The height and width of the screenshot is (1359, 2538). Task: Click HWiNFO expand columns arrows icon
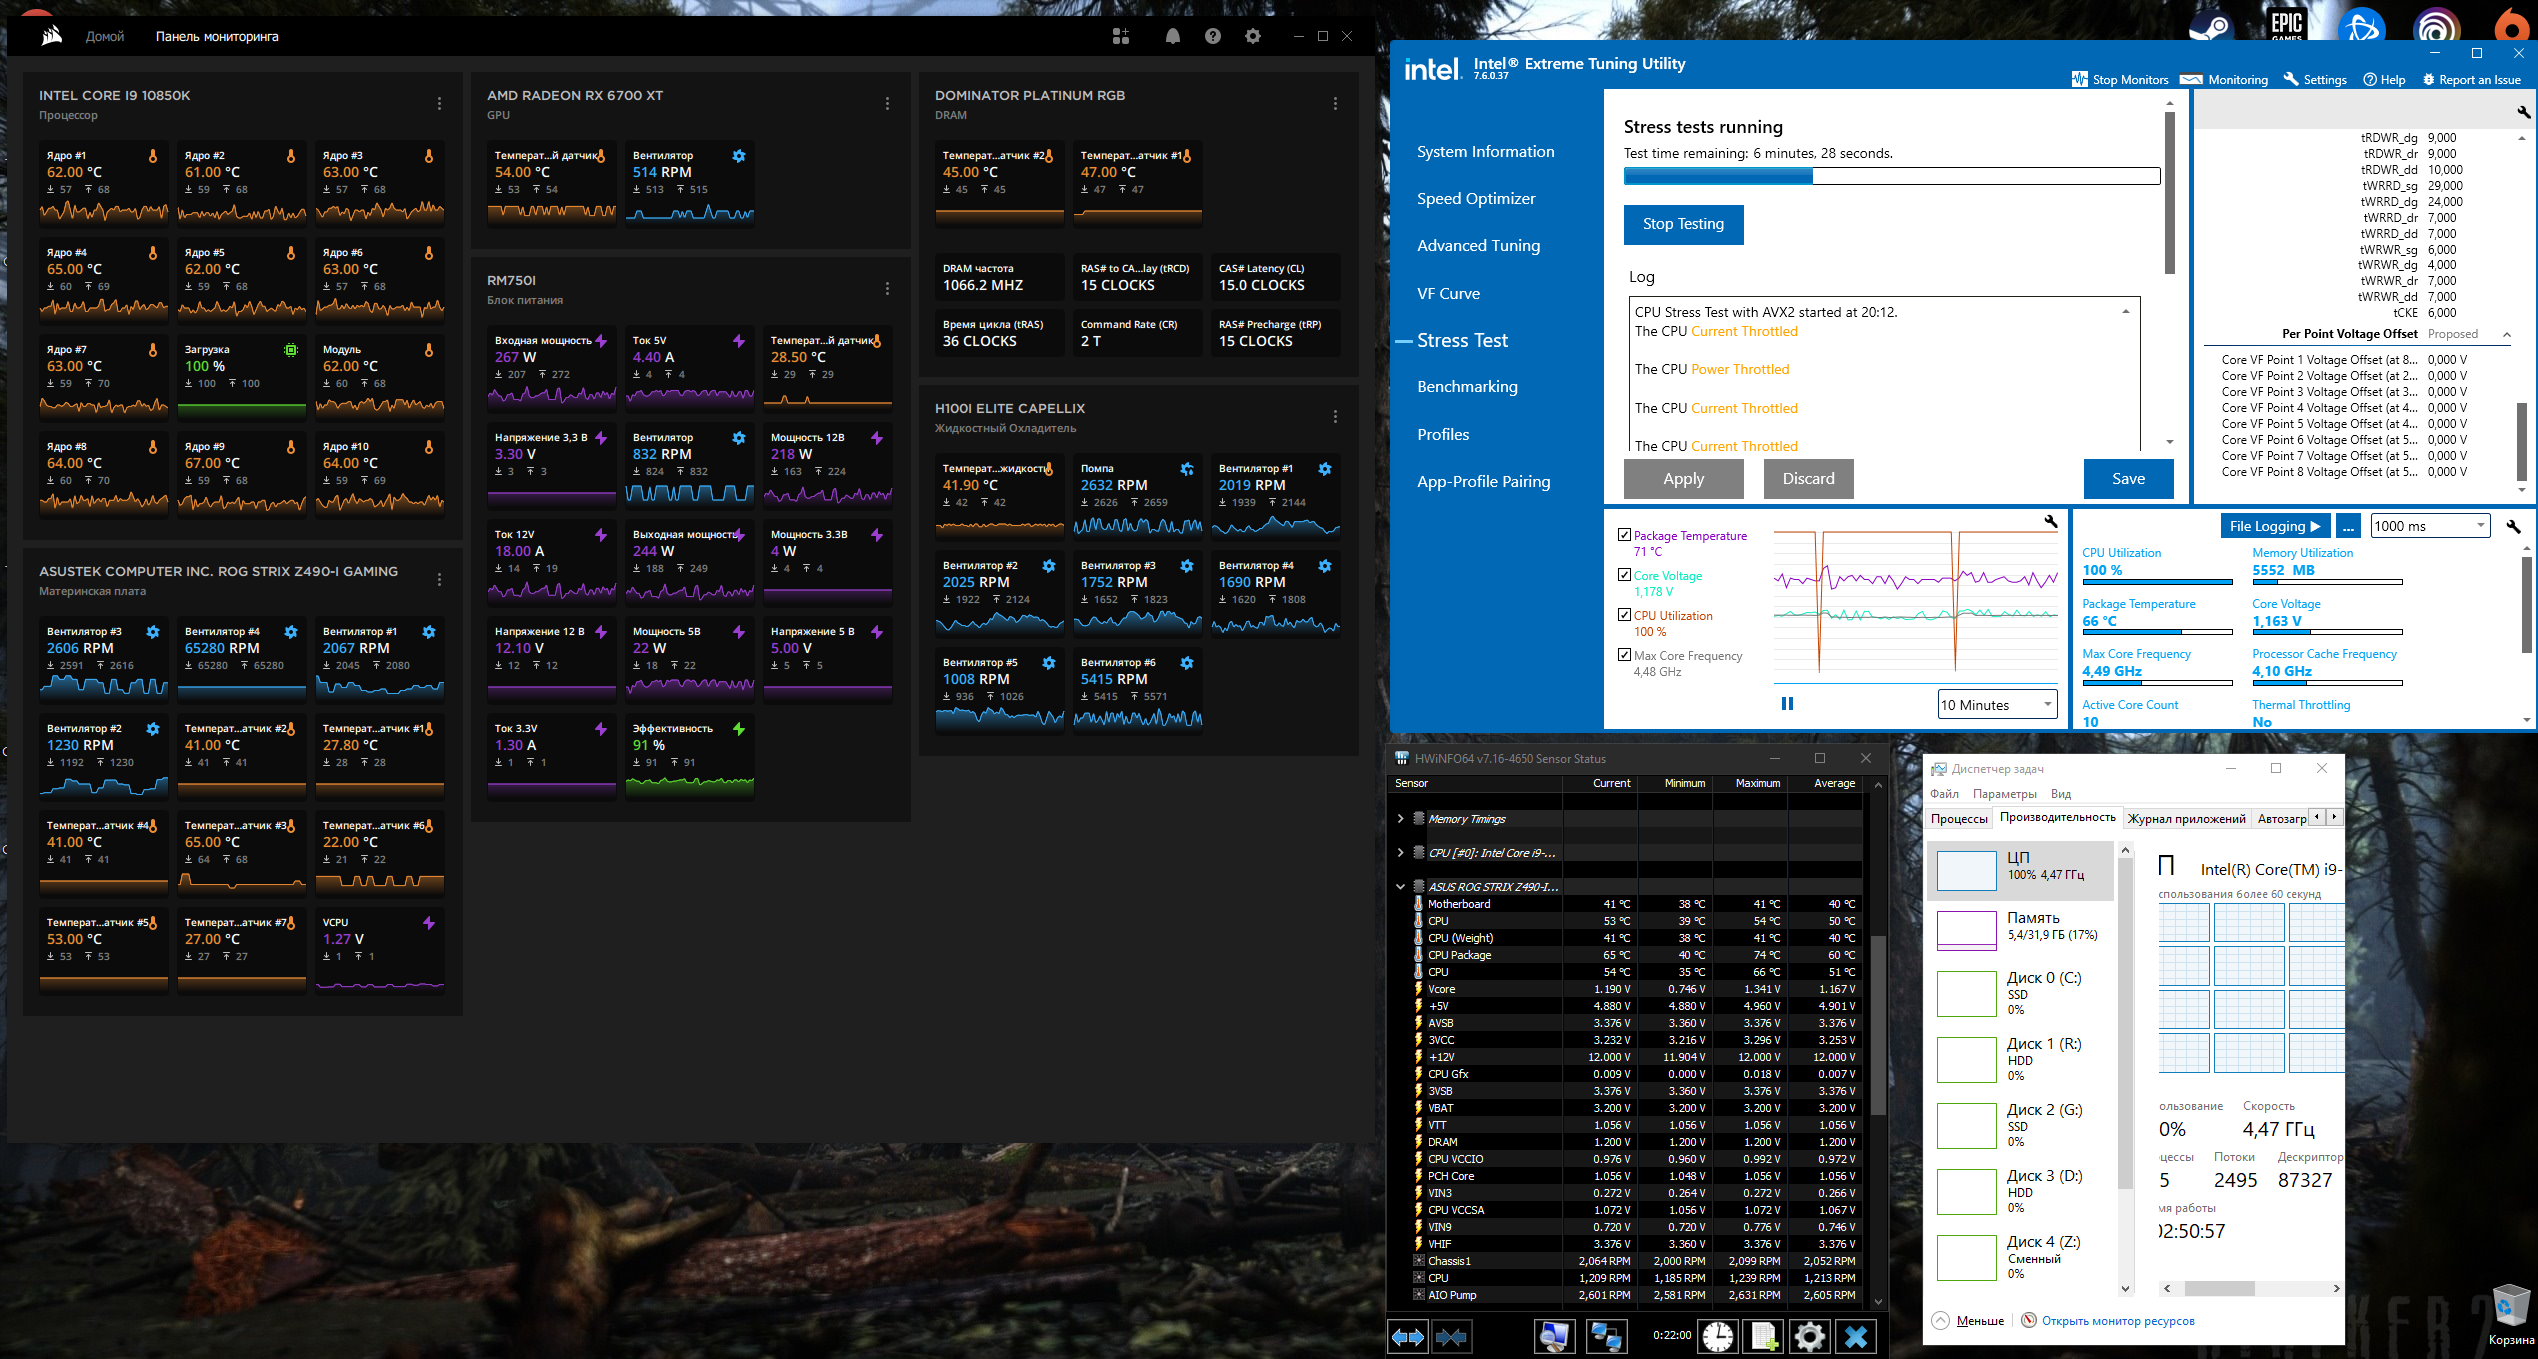click(1408, 1337)
